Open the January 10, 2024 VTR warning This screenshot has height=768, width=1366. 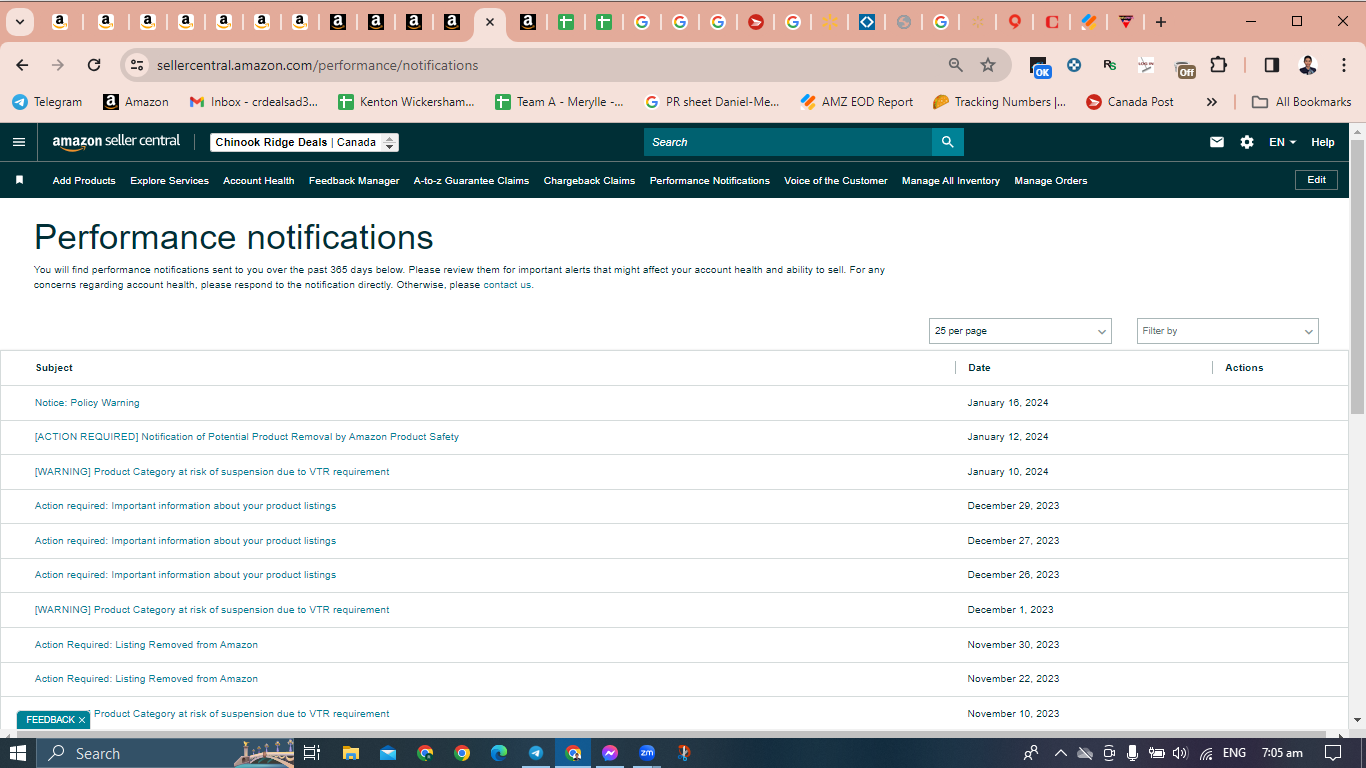[x=212, y=472]
